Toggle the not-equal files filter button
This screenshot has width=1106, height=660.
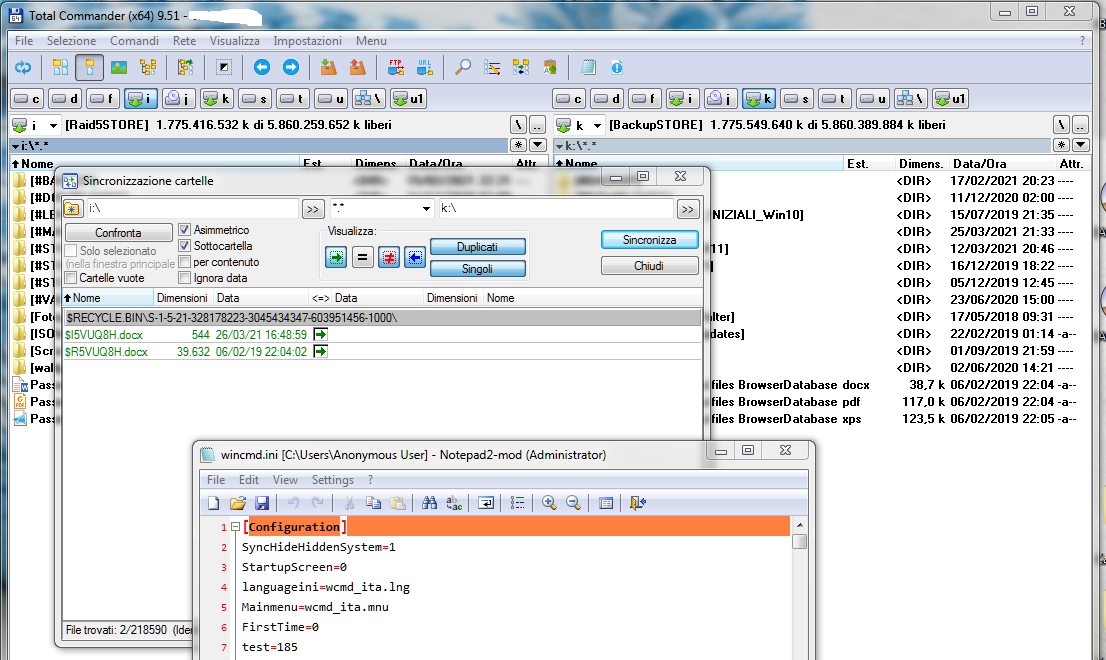[389, 257]
